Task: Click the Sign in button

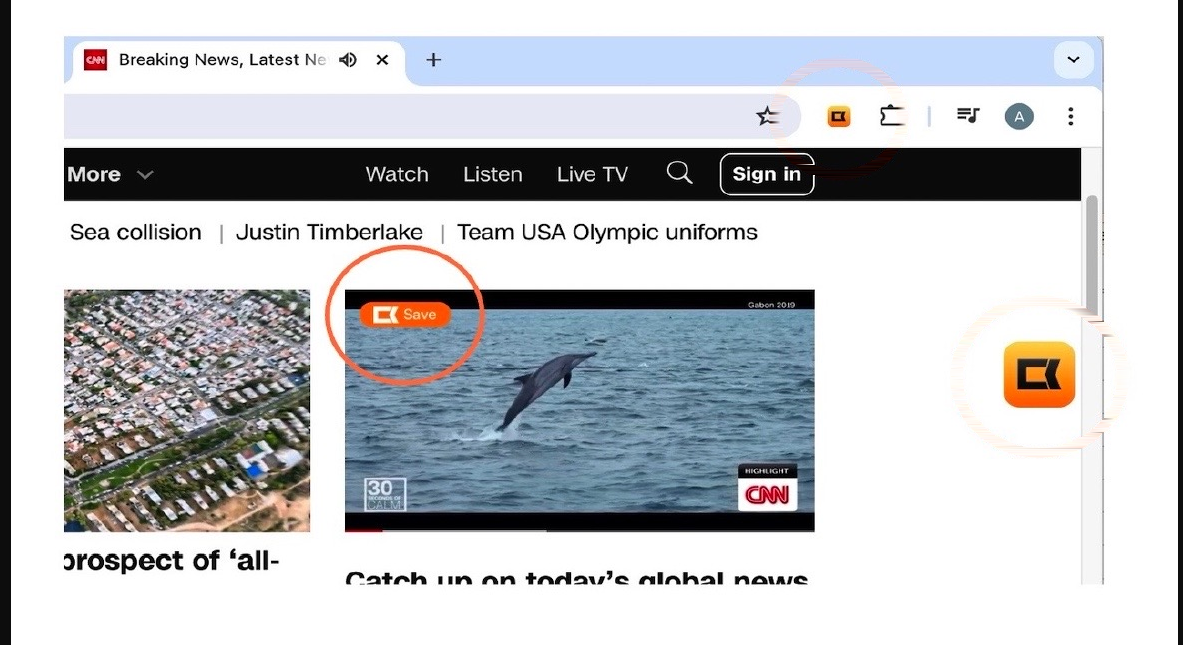Action: point(767,174)
